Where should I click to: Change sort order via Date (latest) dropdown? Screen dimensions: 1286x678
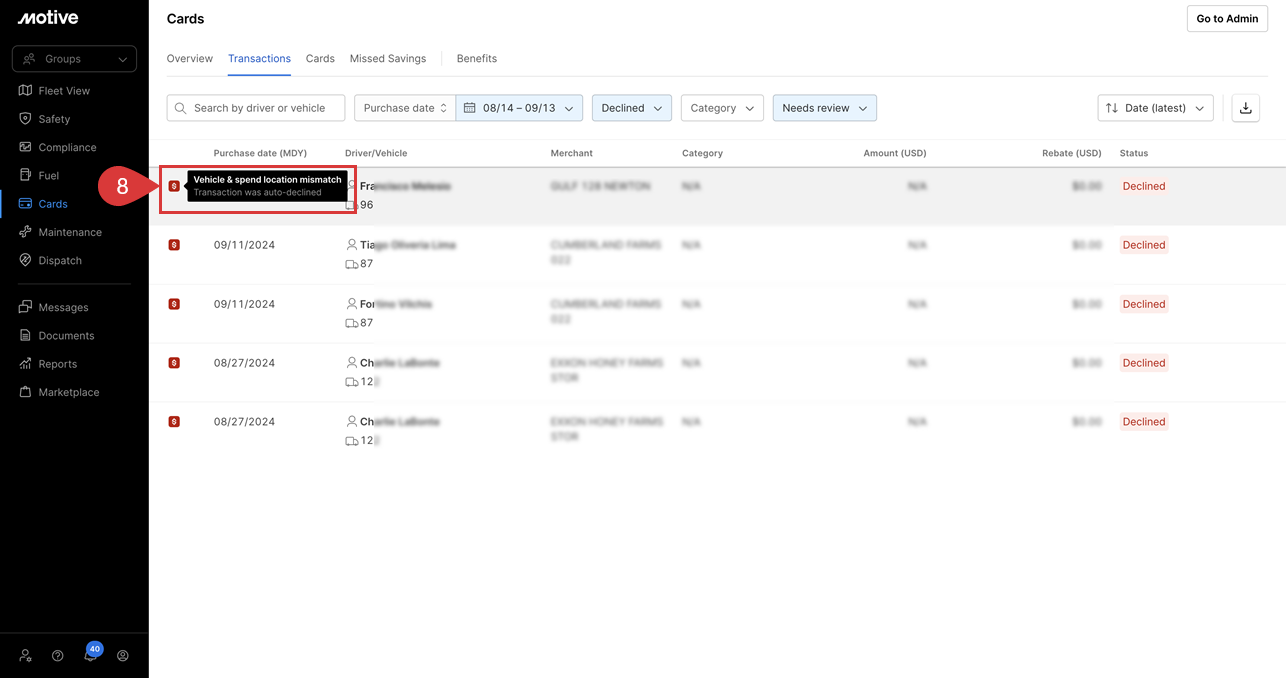[1156, 108]
